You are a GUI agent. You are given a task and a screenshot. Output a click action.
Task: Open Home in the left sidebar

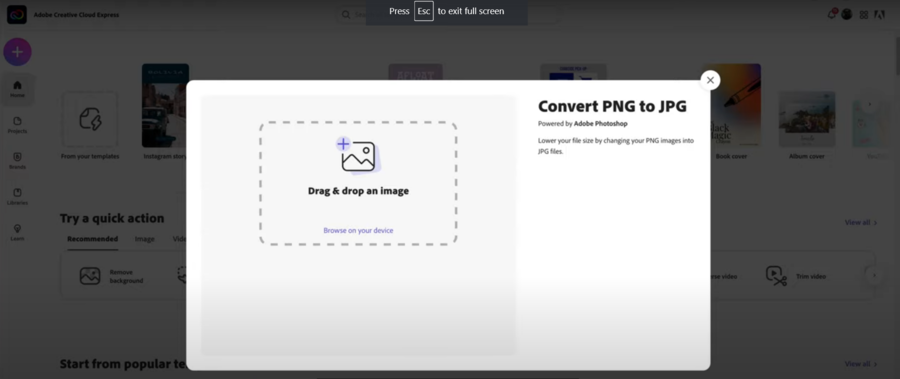pos(17,89)
